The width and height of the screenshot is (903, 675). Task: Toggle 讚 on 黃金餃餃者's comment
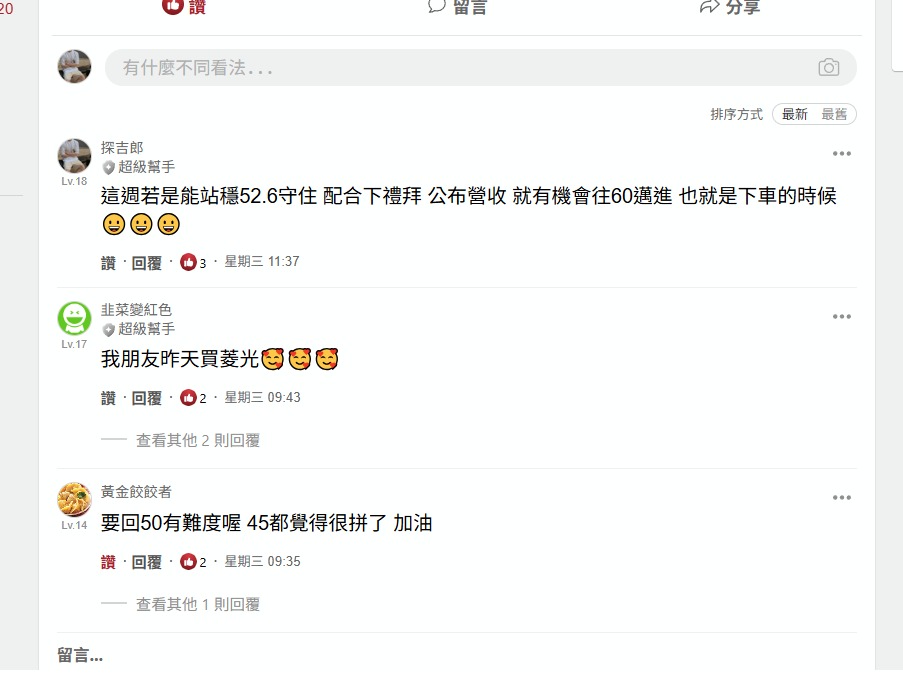tap(108, 562)
